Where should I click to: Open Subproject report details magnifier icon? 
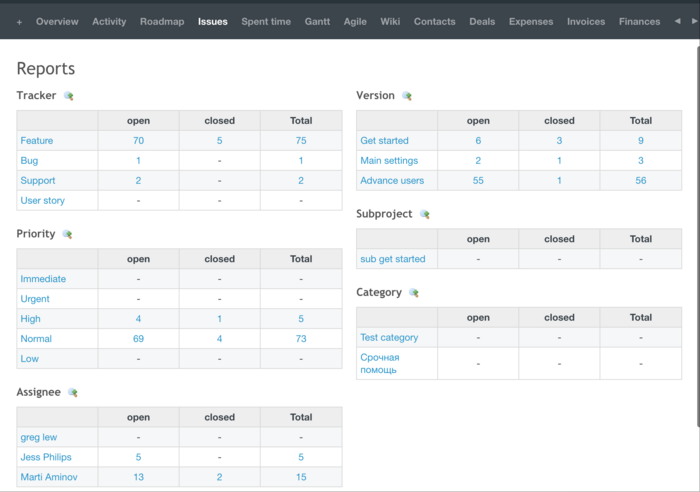425,214
